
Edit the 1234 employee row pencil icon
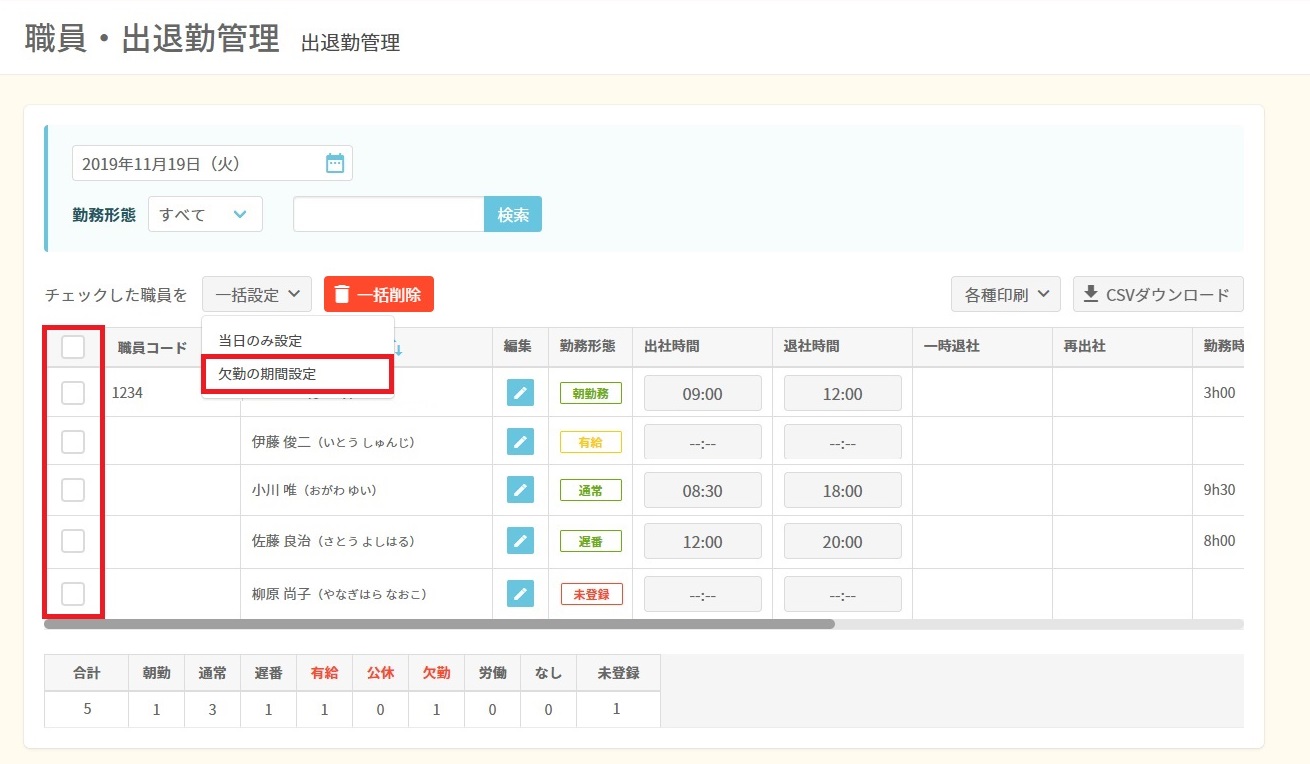coord(520,393)
